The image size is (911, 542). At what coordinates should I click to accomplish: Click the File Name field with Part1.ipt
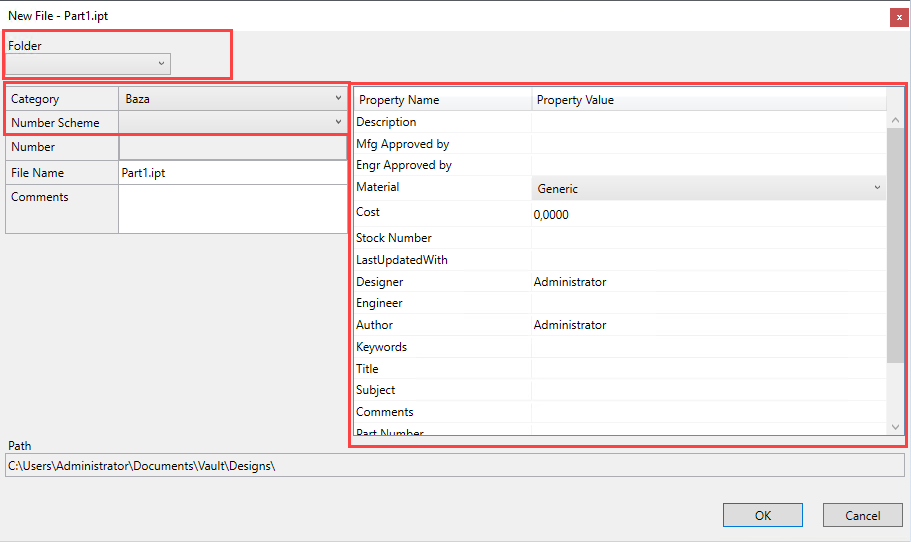tap(232, 173)
